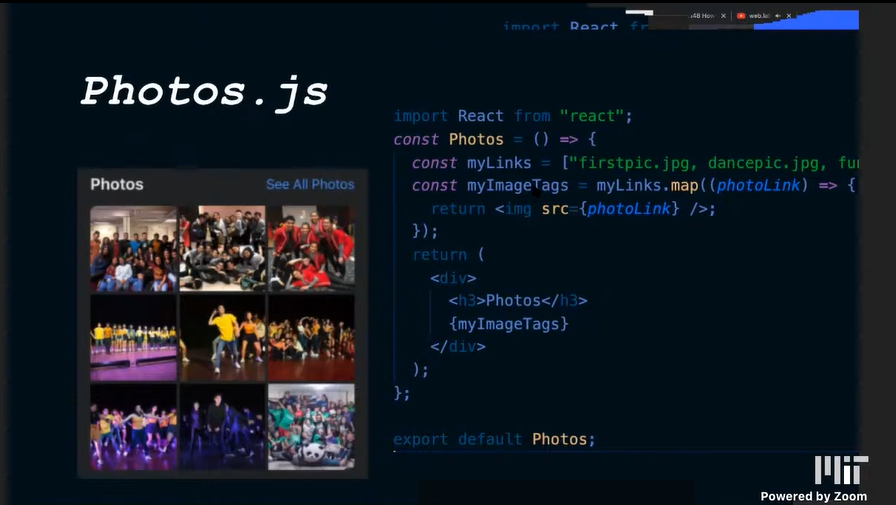This screenshot has width=896, height=505.
Task: Open the group sitting-on-floor photo thumbnail
Action: 222,249
